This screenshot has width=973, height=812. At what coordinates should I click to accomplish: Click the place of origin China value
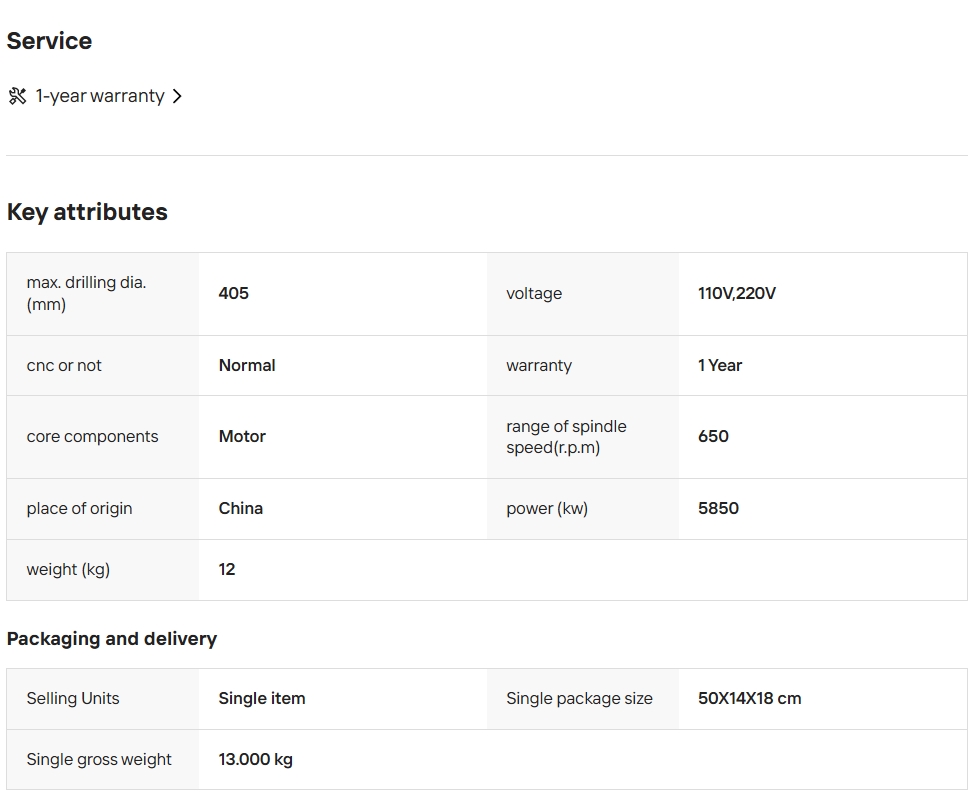[x=241, y=508]
